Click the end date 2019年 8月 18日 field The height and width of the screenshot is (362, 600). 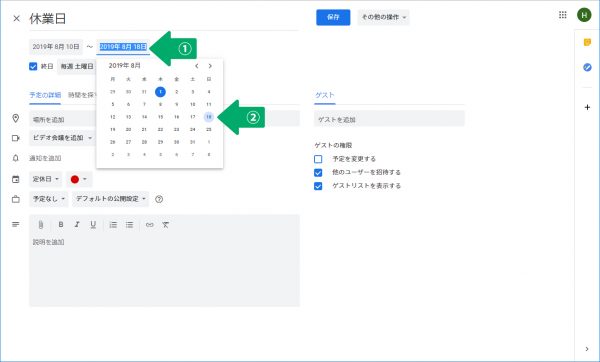123,47
